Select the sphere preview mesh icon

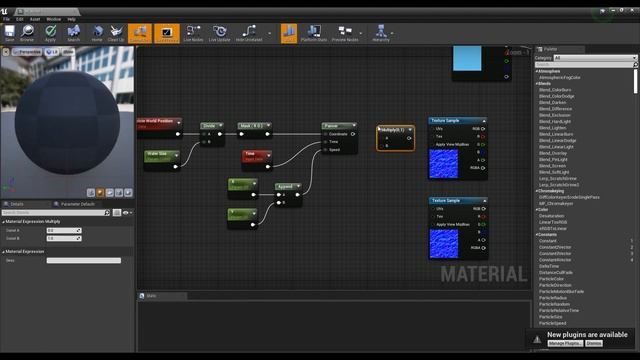tap(100, 193)
